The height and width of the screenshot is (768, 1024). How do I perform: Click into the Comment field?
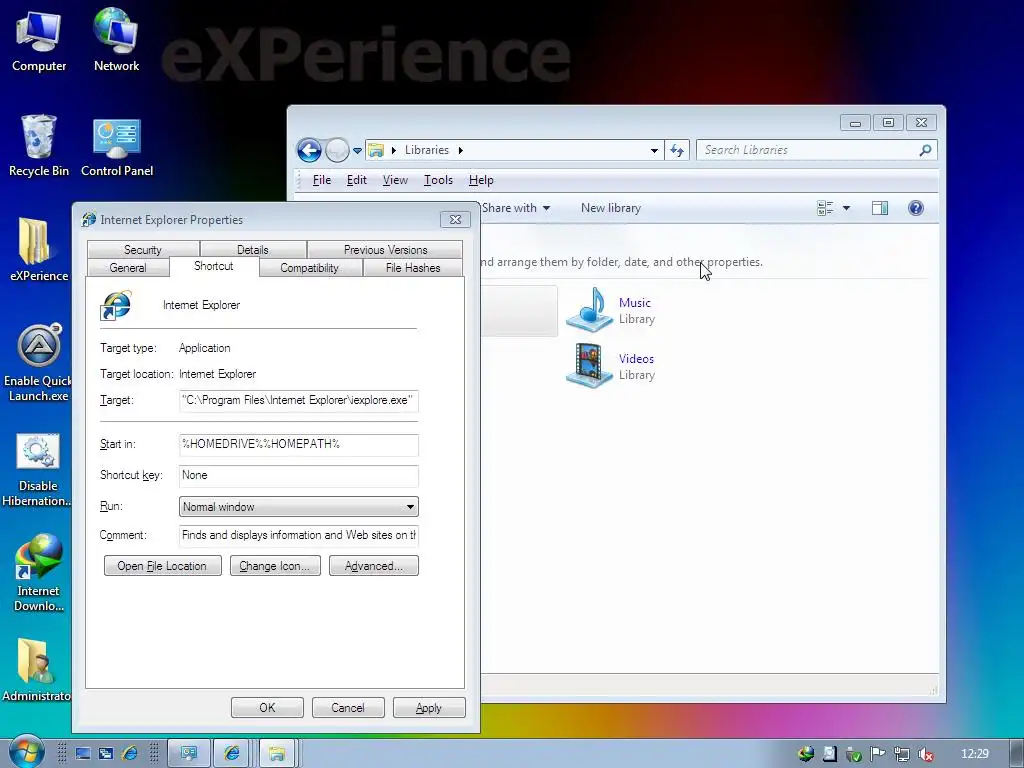pos(298,536)
